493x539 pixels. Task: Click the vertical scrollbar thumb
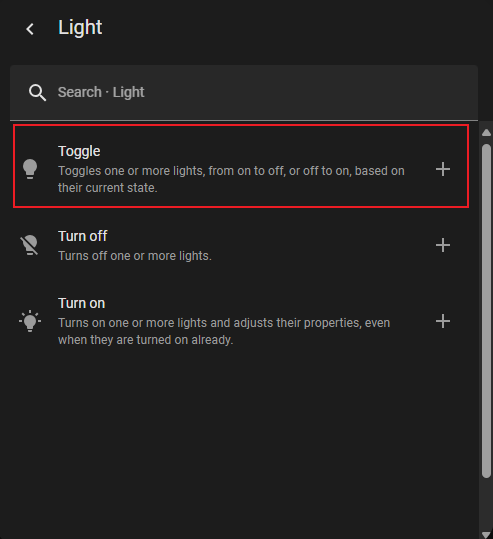[486, 311]
